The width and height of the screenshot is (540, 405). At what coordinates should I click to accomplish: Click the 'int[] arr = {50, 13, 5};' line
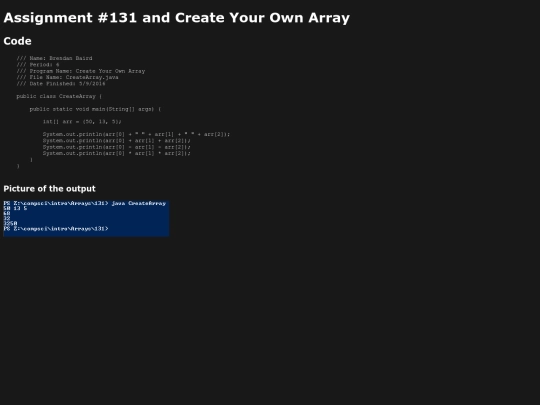point(82,122)
